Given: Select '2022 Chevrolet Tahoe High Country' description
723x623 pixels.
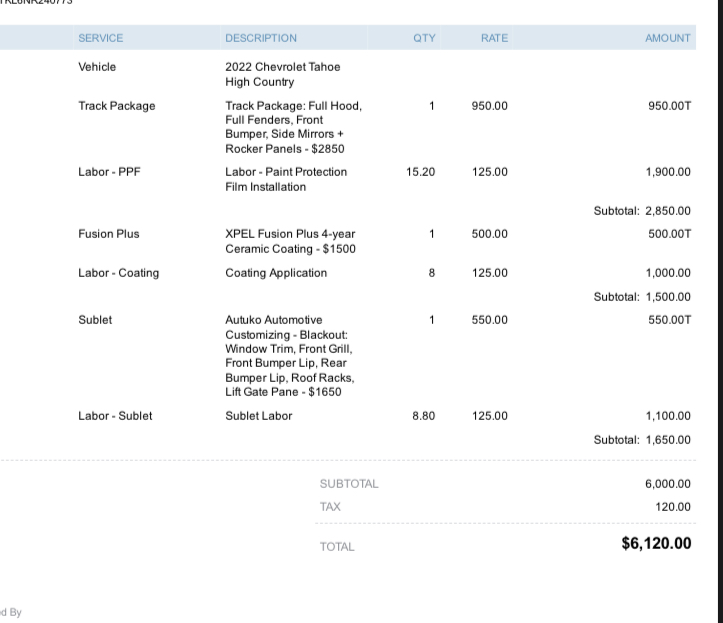Looking at the screenshot, I should point(283,74).
